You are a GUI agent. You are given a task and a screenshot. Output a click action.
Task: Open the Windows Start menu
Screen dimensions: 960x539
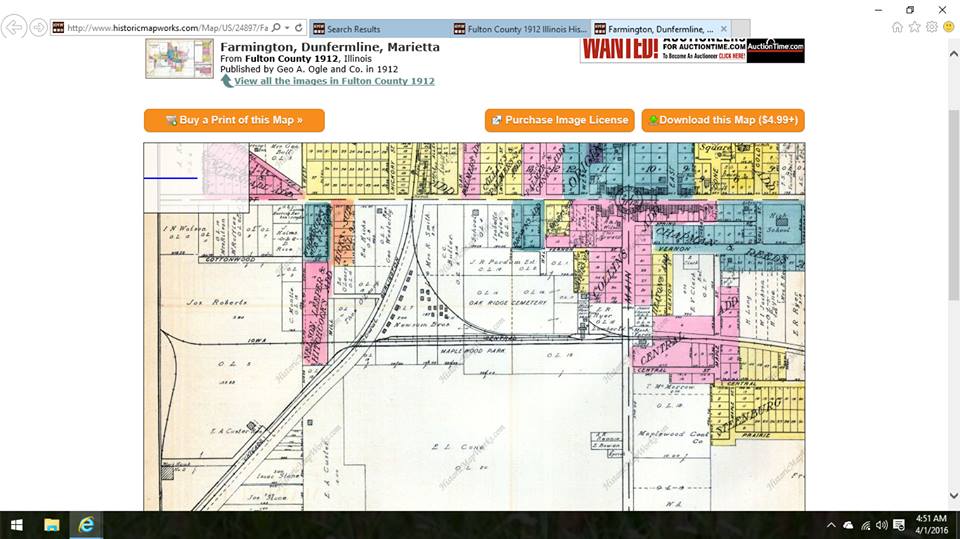coord(17,525)
